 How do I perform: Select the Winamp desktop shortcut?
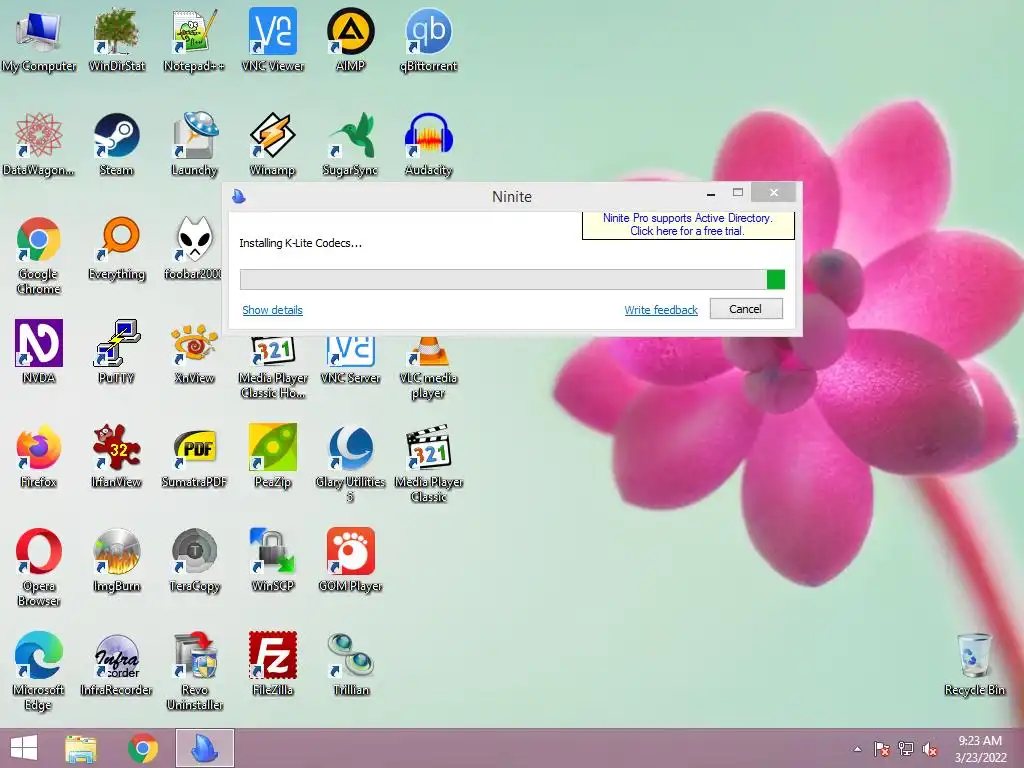[x=272, y=145]
